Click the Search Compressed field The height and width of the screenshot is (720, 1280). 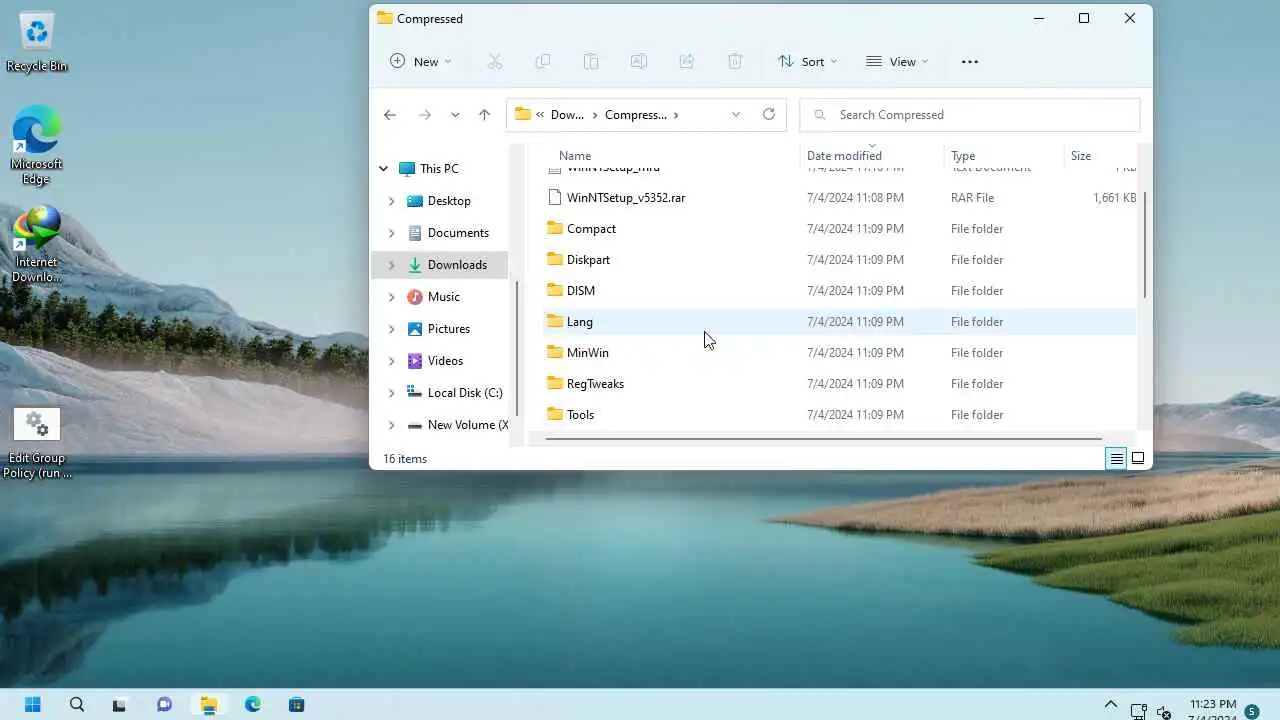pos(970,115)
